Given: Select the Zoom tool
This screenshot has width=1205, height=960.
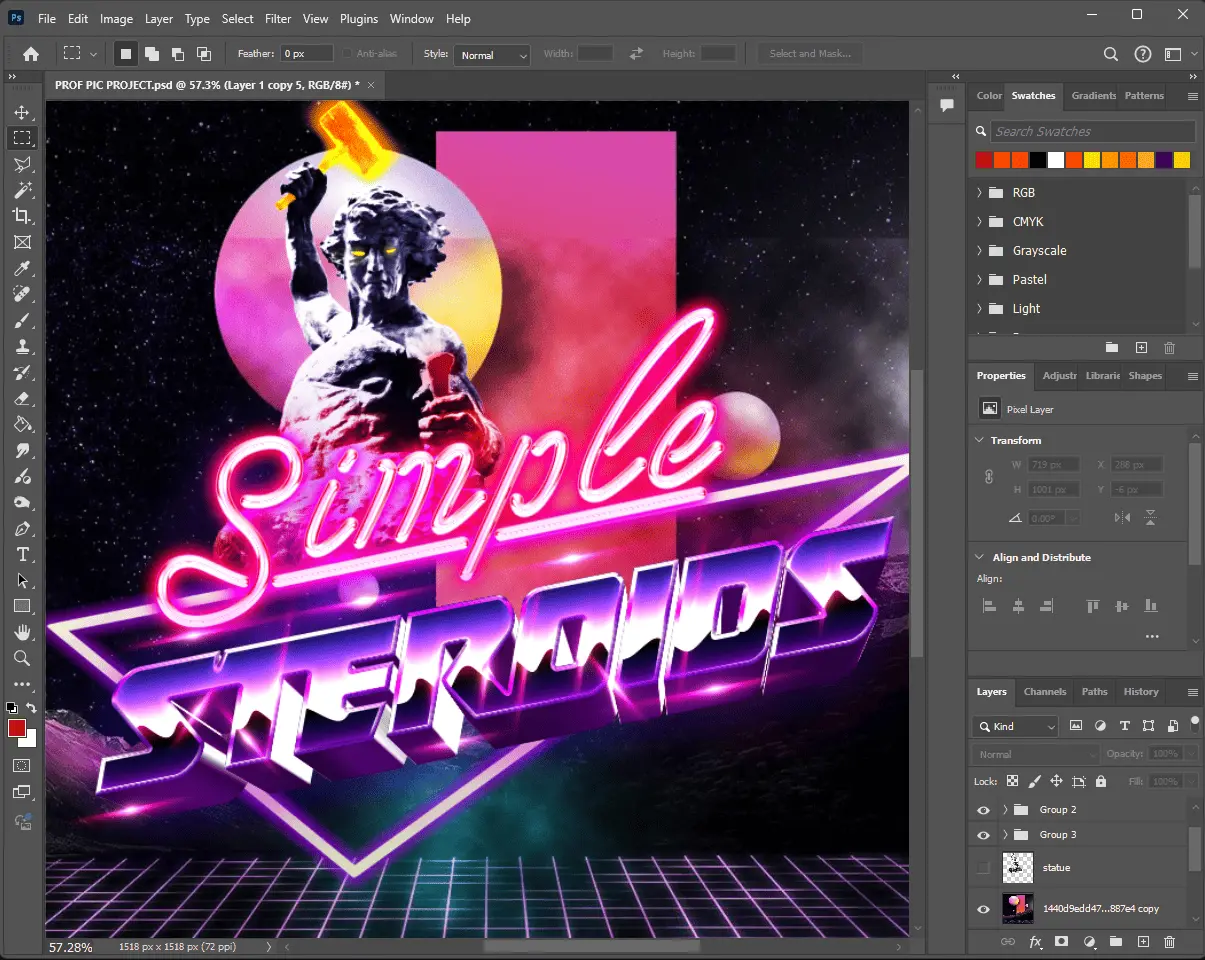Looking at the screenshot, I should pos(22,658).
